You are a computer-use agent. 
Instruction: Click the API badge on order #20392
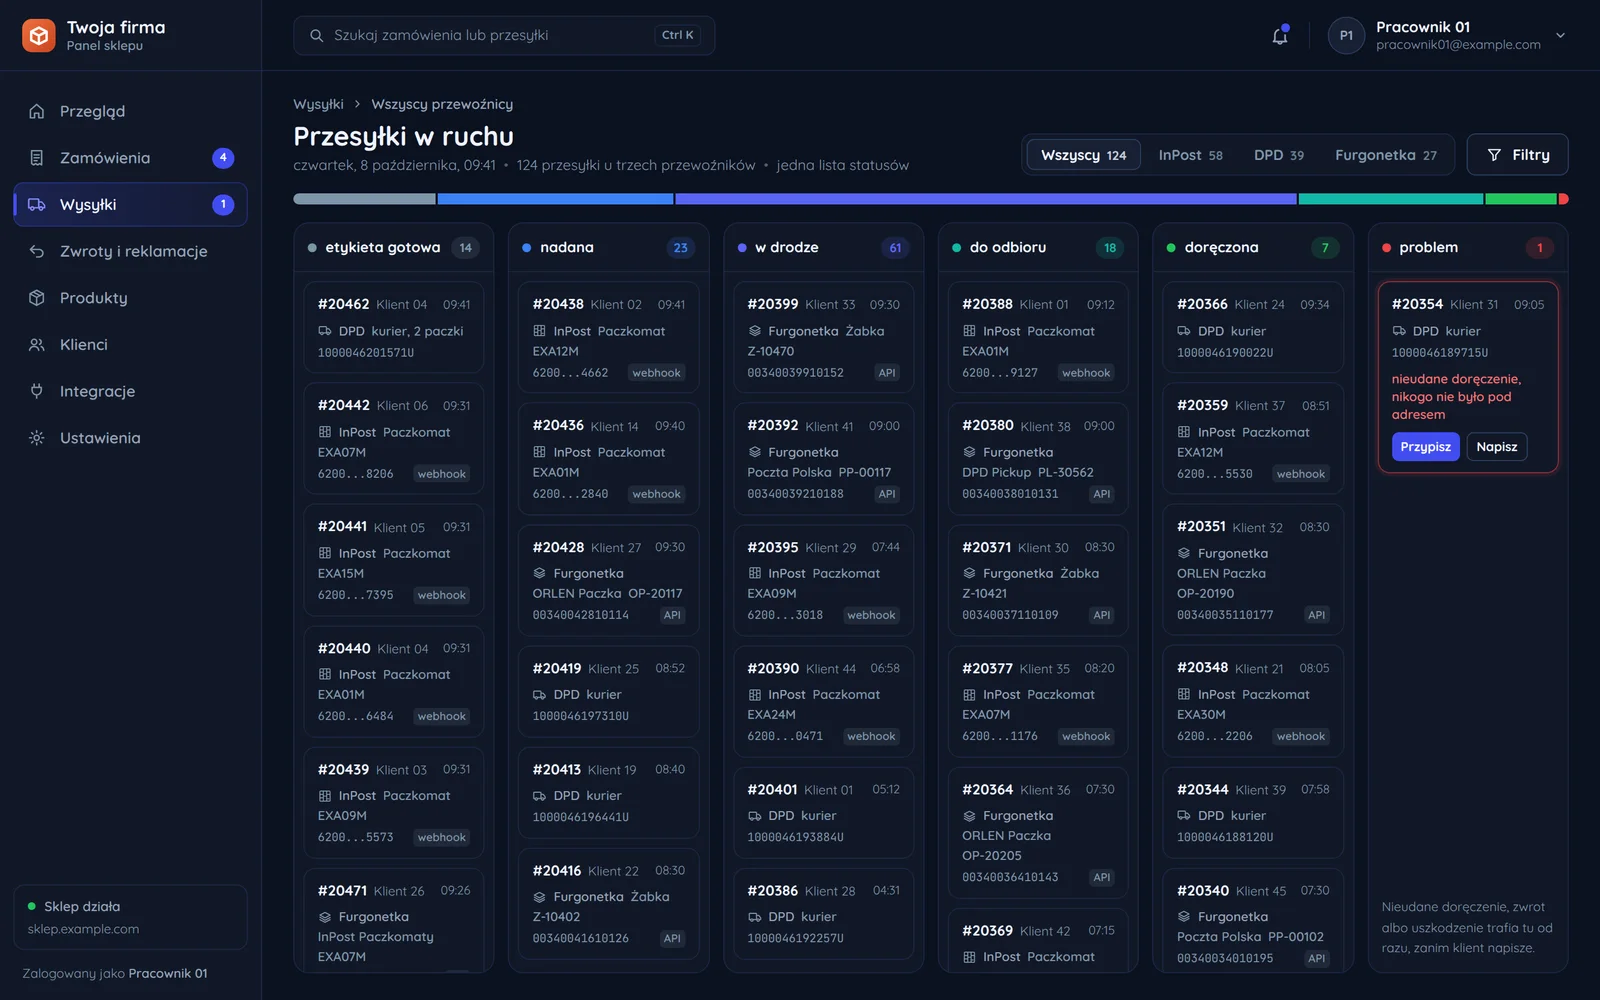pyautogui.click(x=886, y=494)
